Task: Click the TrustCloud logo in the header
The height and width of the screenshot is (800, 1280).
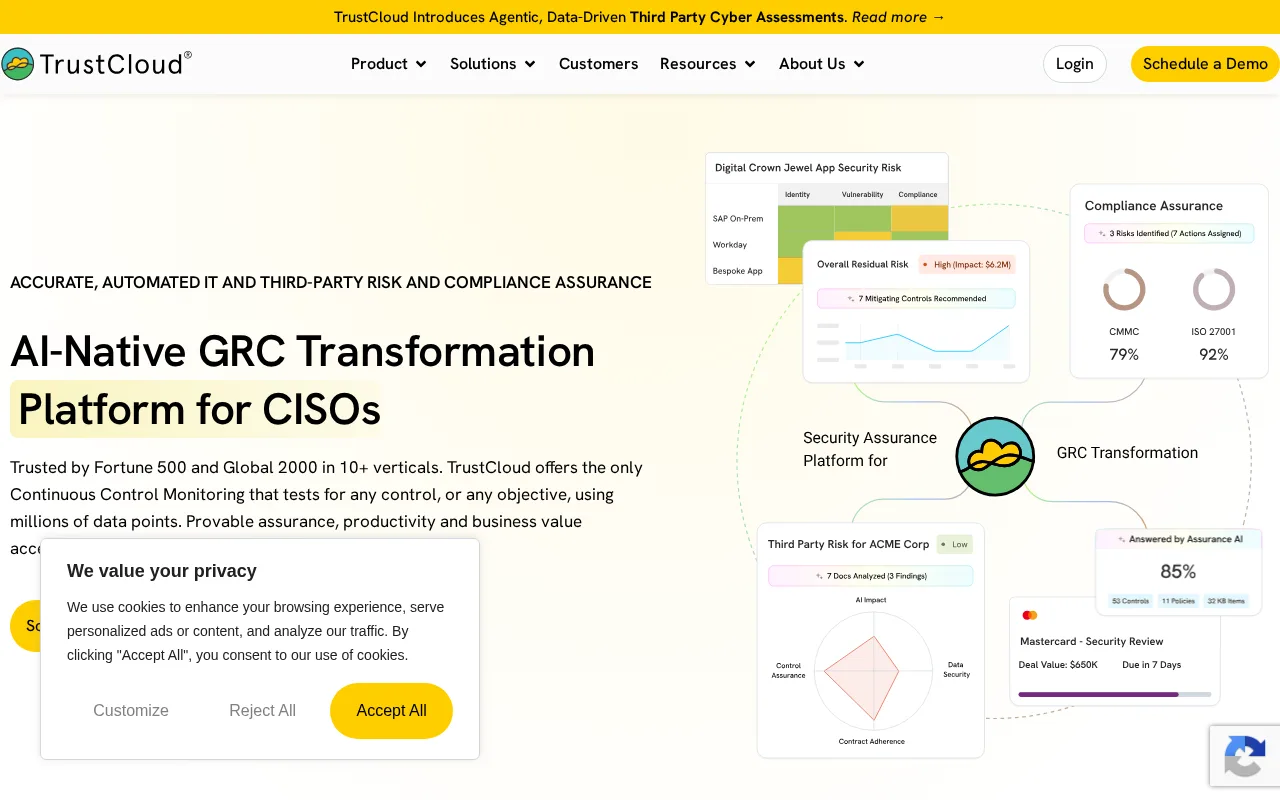Action: pos(96,64)
